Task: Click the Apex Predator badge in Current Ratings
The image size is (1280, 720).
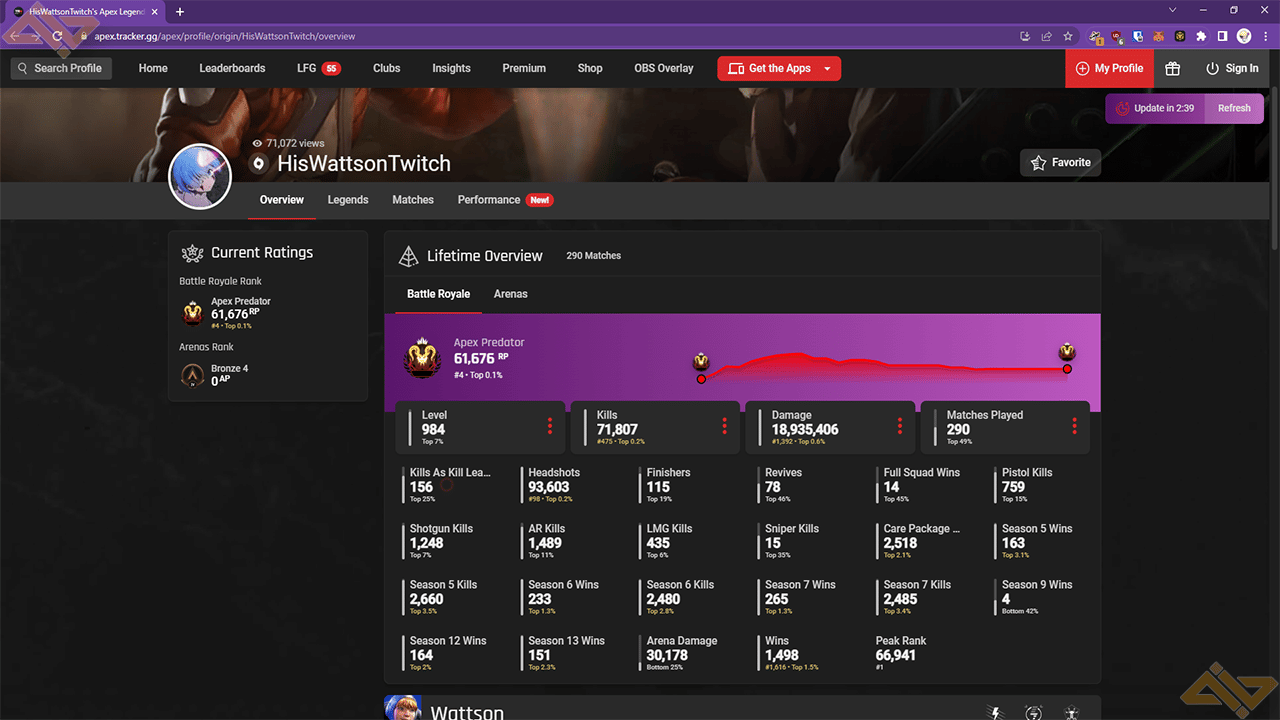Action: point(193,313)
